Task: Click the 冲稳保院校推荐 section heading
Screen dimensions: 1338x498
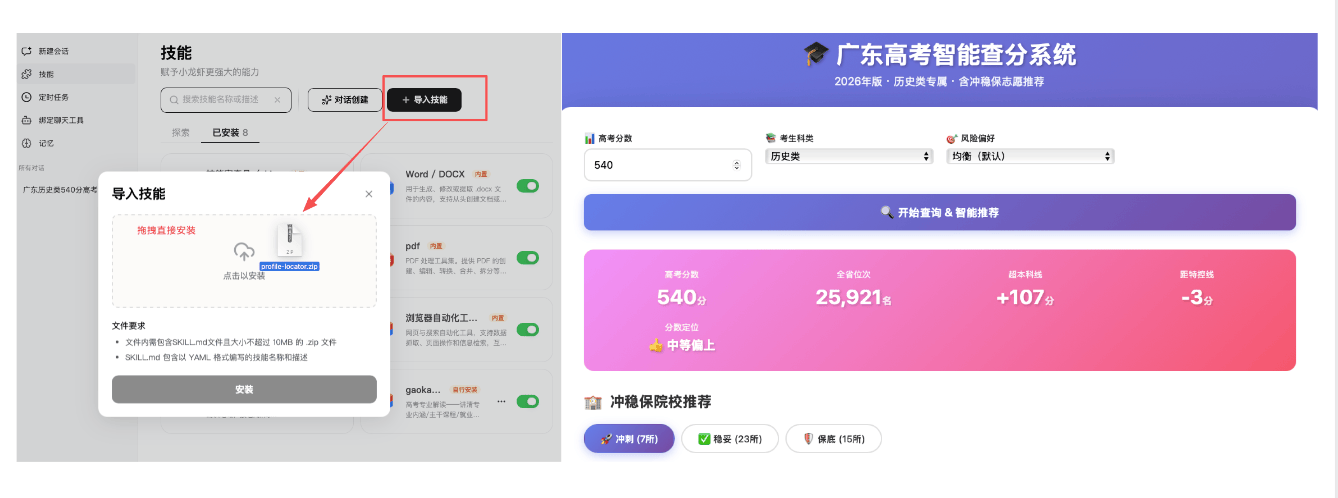Action: click(647, 402)
